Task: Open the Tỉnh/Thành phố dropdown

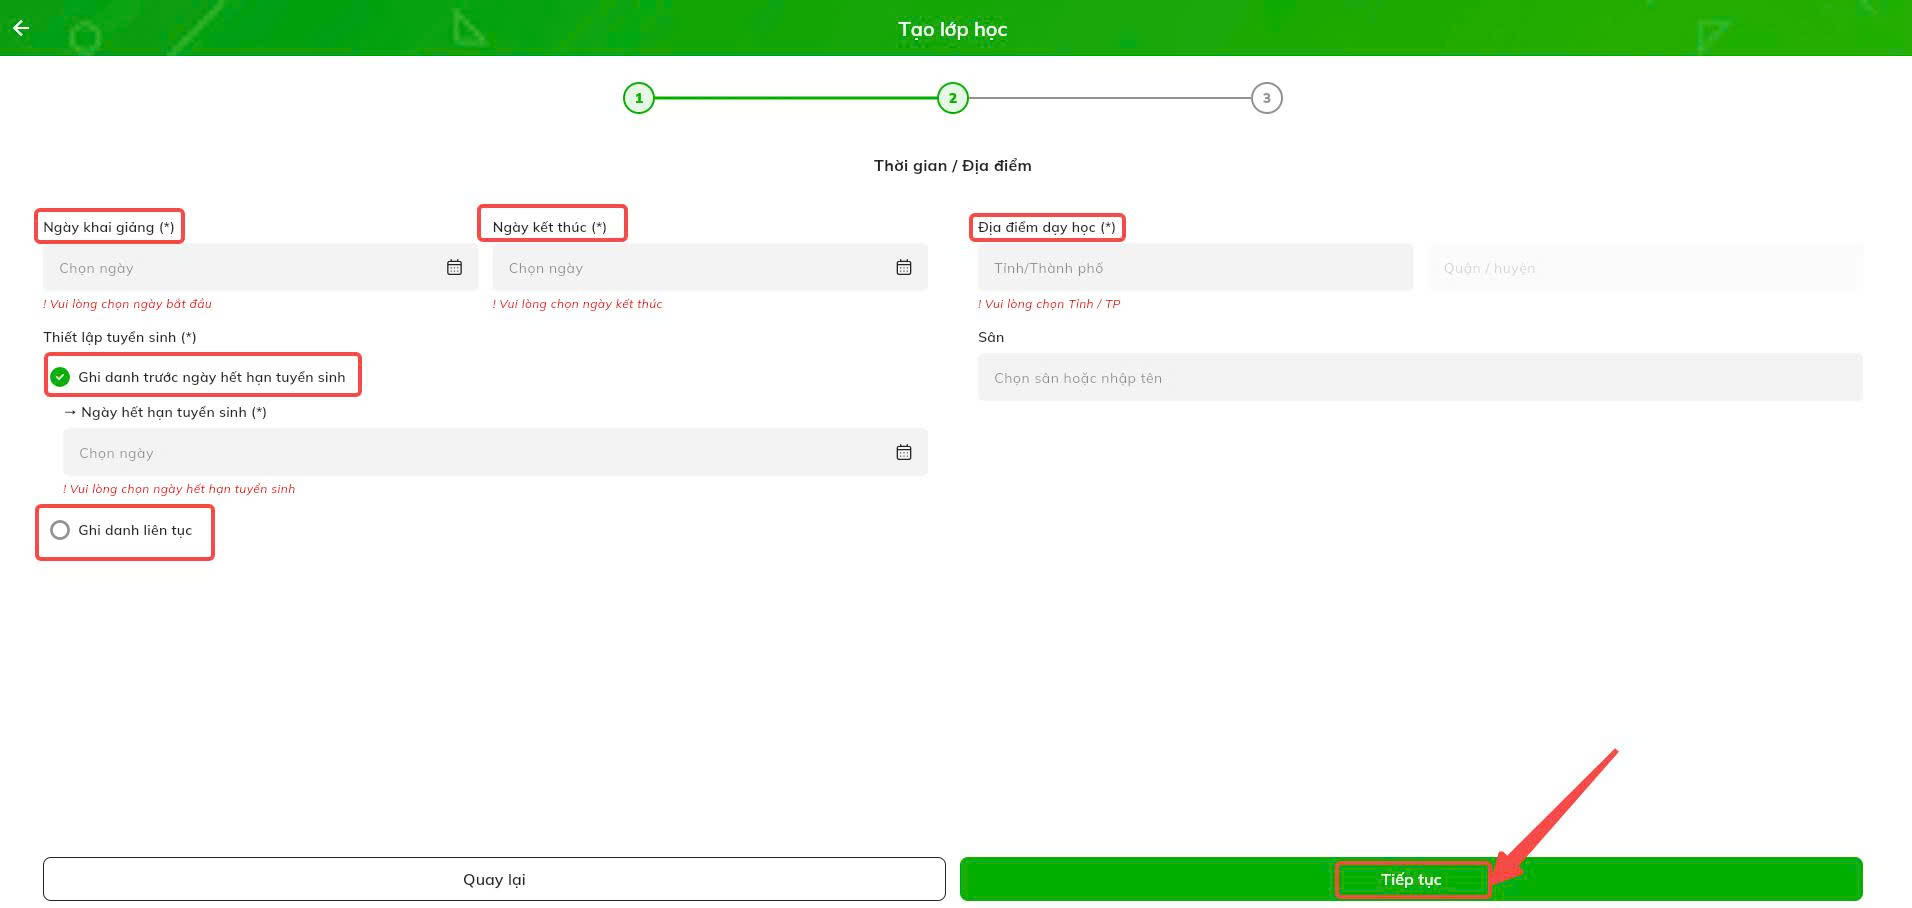Action: coord(1195,267)
